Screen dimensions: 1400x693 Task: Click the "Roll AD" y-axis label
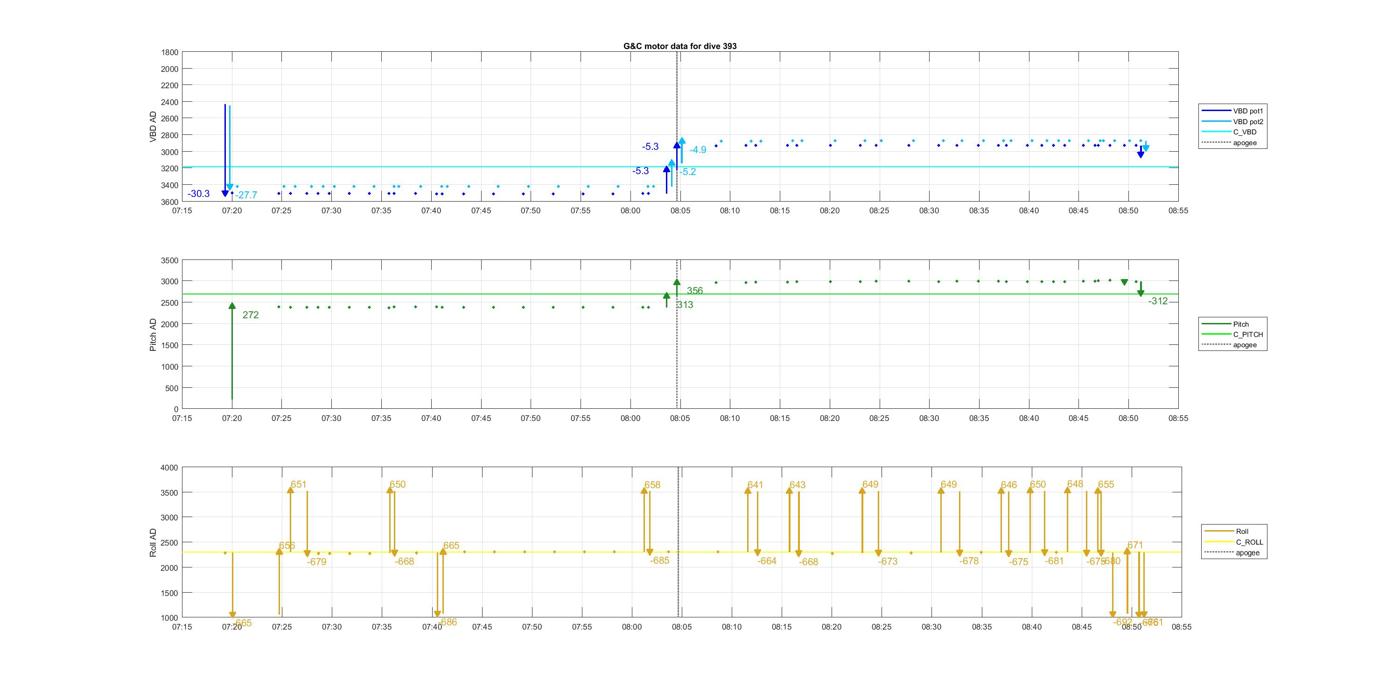click(153, 542)
